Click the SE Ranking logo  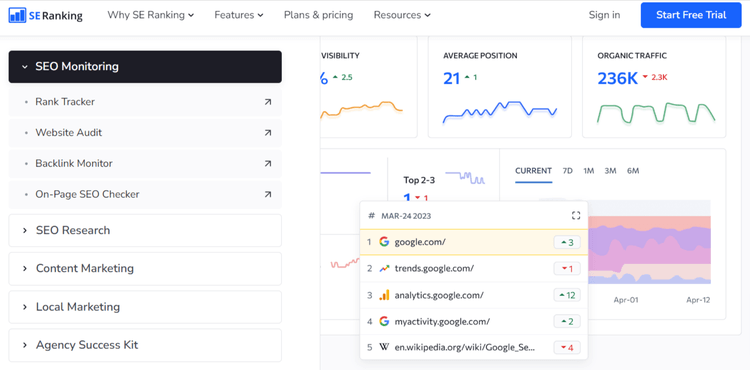point(45,15)
